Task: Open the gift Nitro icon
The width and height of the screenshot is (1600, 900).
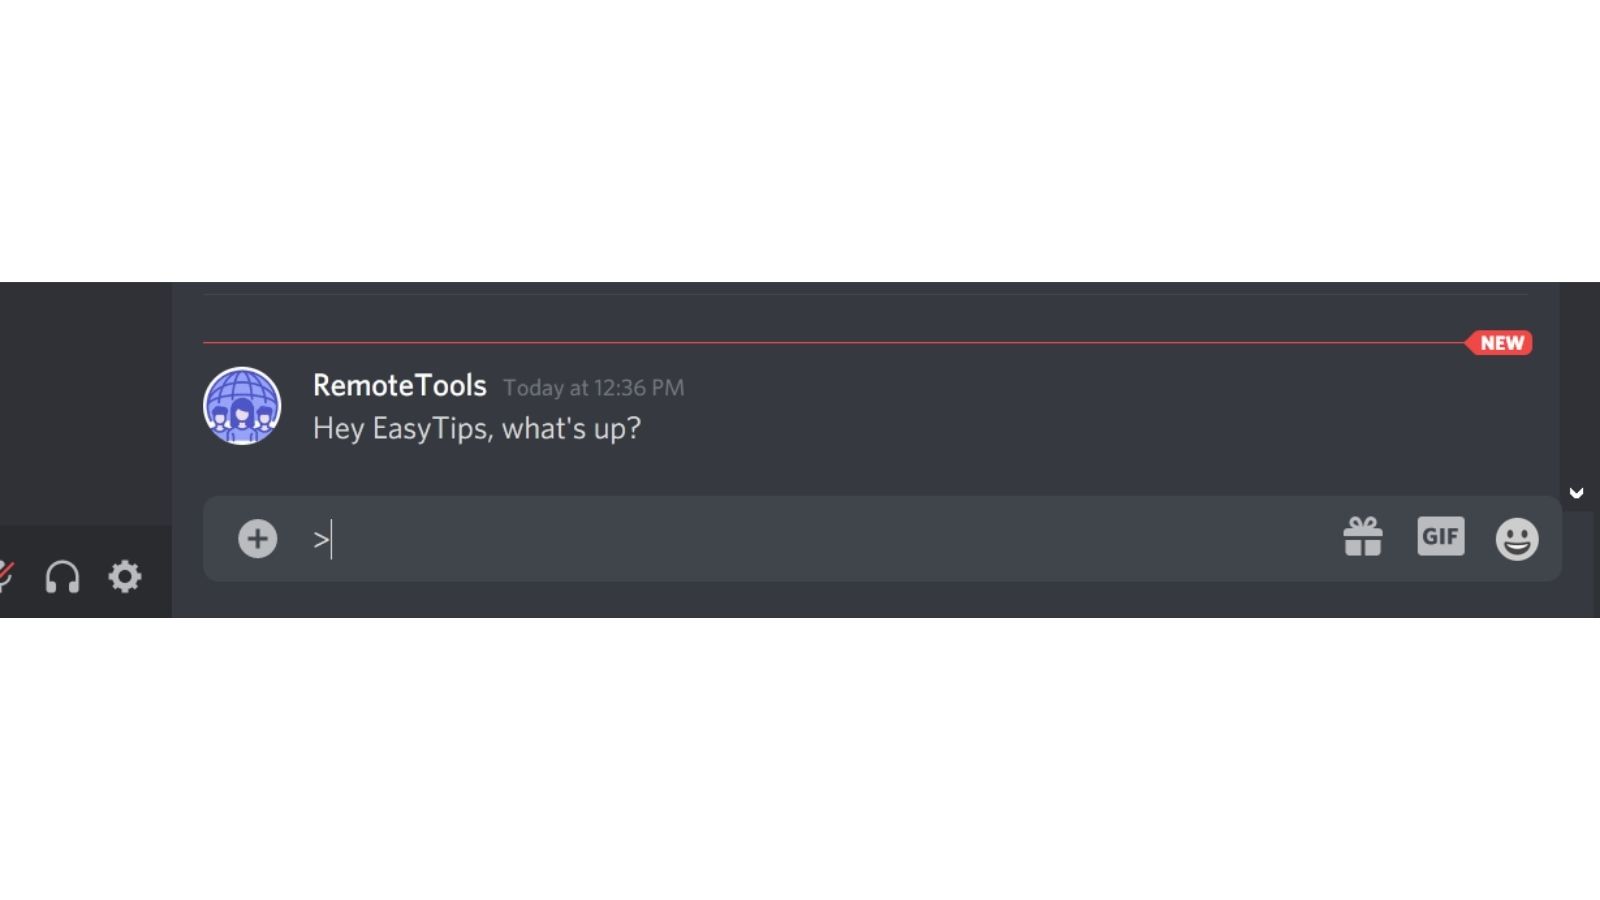Action: [1363, 537]
